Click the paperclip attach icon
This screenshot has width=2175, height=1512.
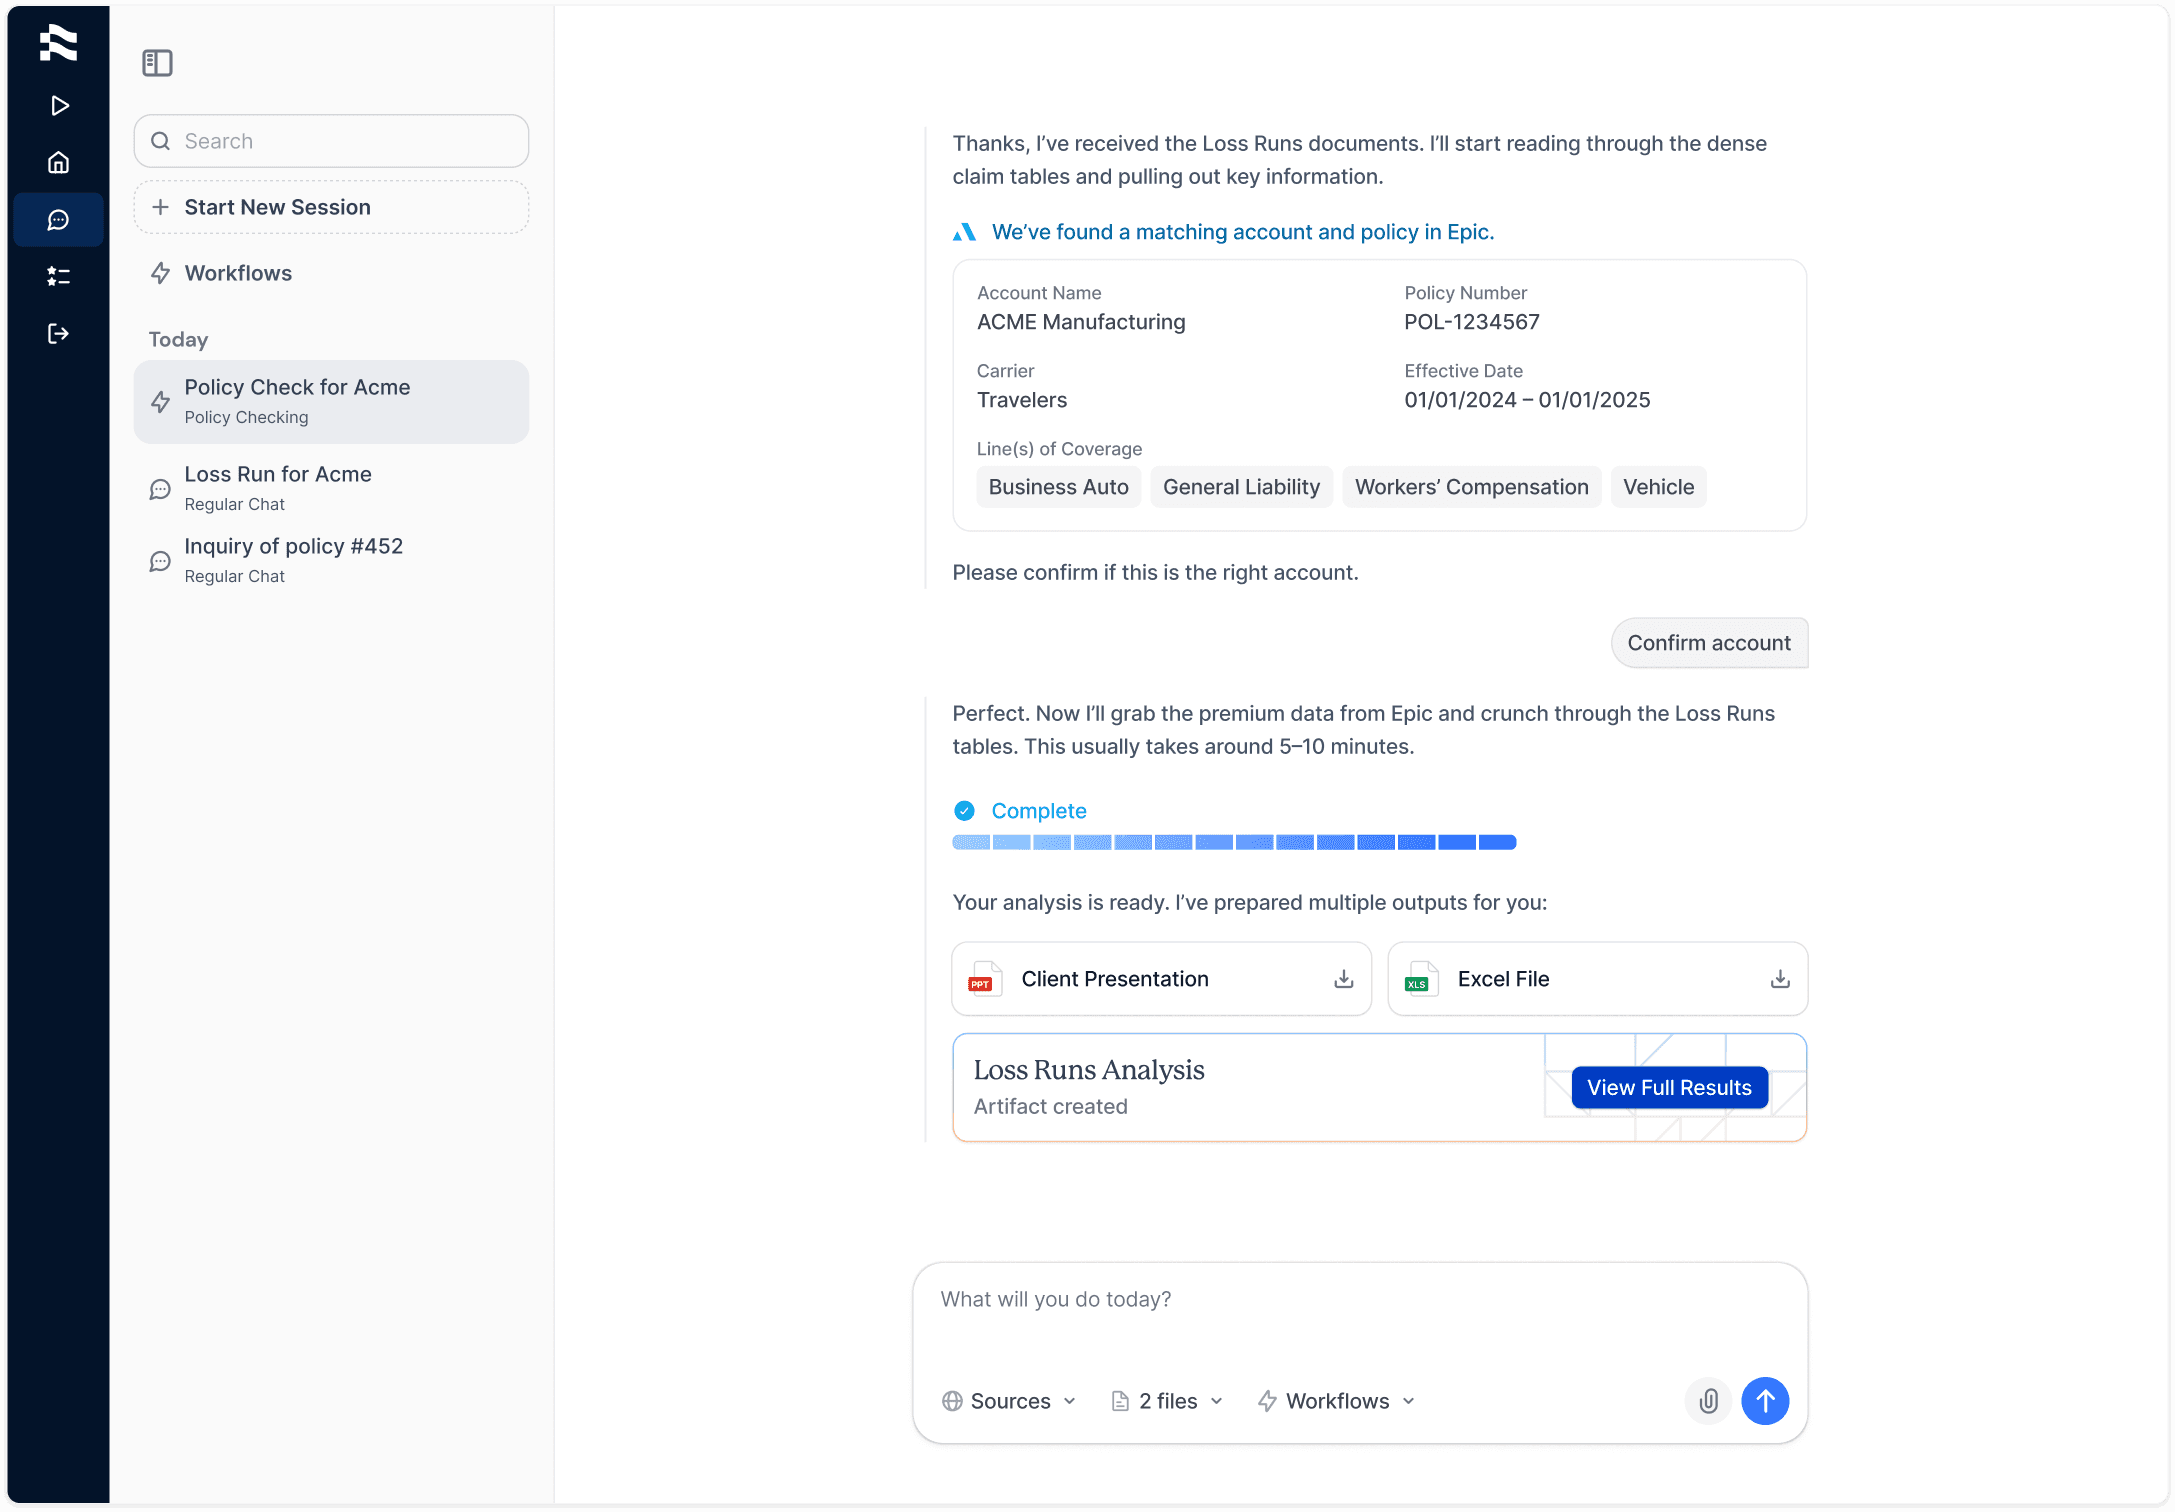[x=1708, y=1400]
